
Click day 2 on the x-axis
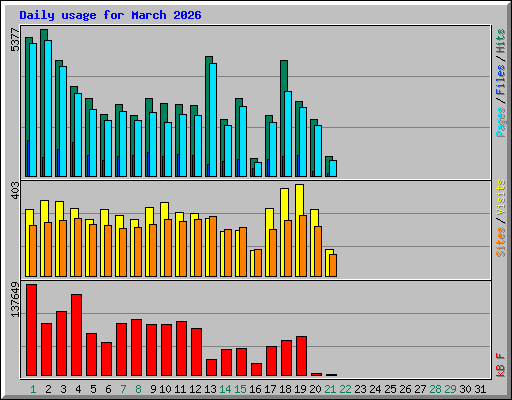tap(48, 389)
